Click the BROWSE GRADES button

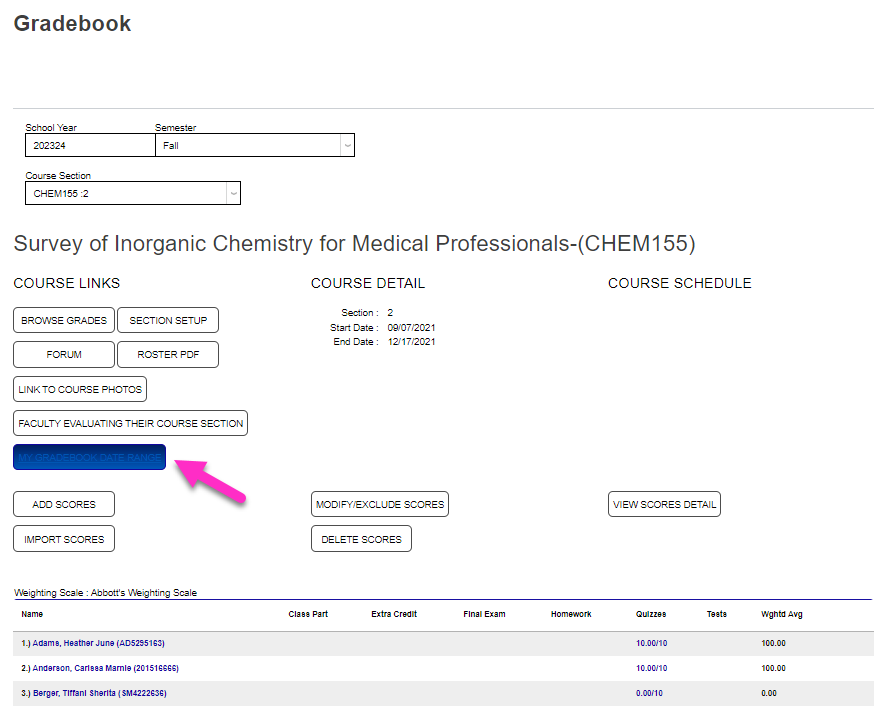point(63,320)
